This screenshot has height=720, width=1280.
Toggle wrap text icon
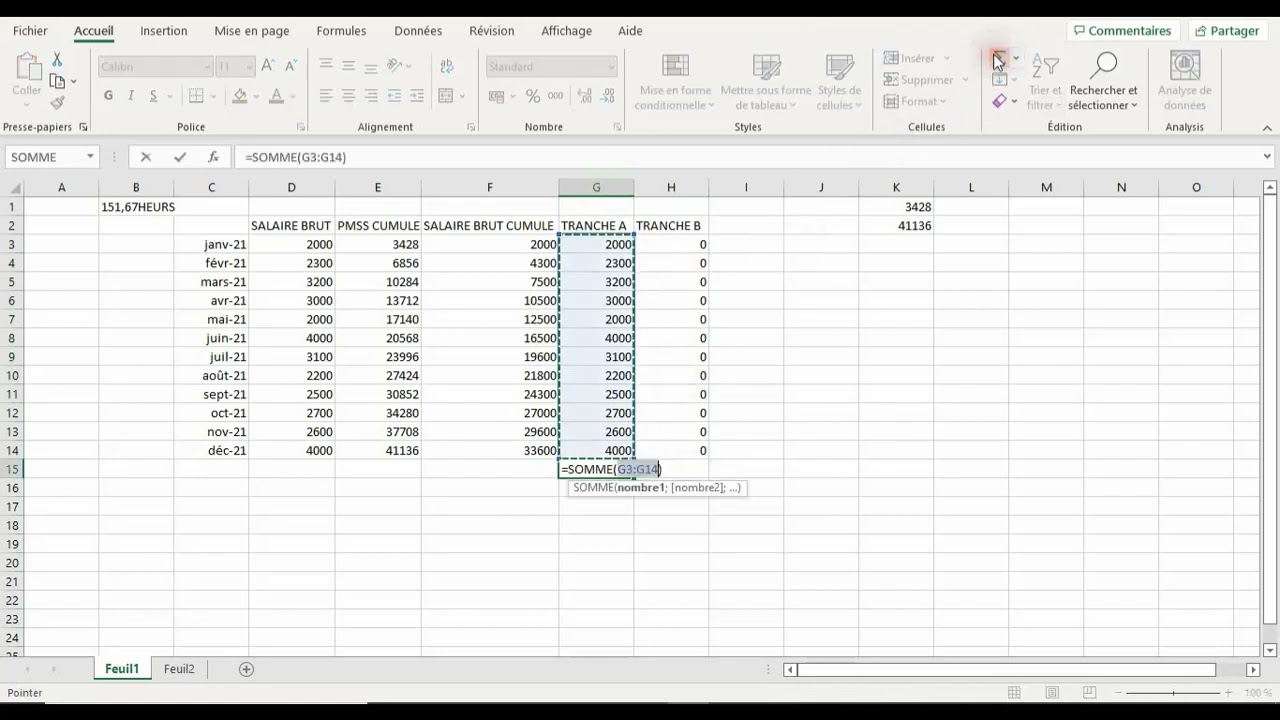point(446,66)
